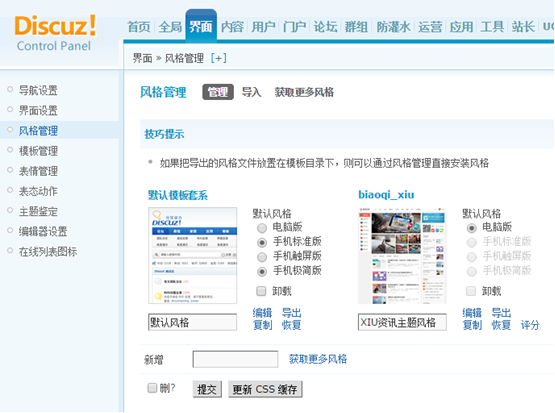Select 电脑版 radio for biaoqi_xiu style

pyautogui.click(x=471, y=228)
